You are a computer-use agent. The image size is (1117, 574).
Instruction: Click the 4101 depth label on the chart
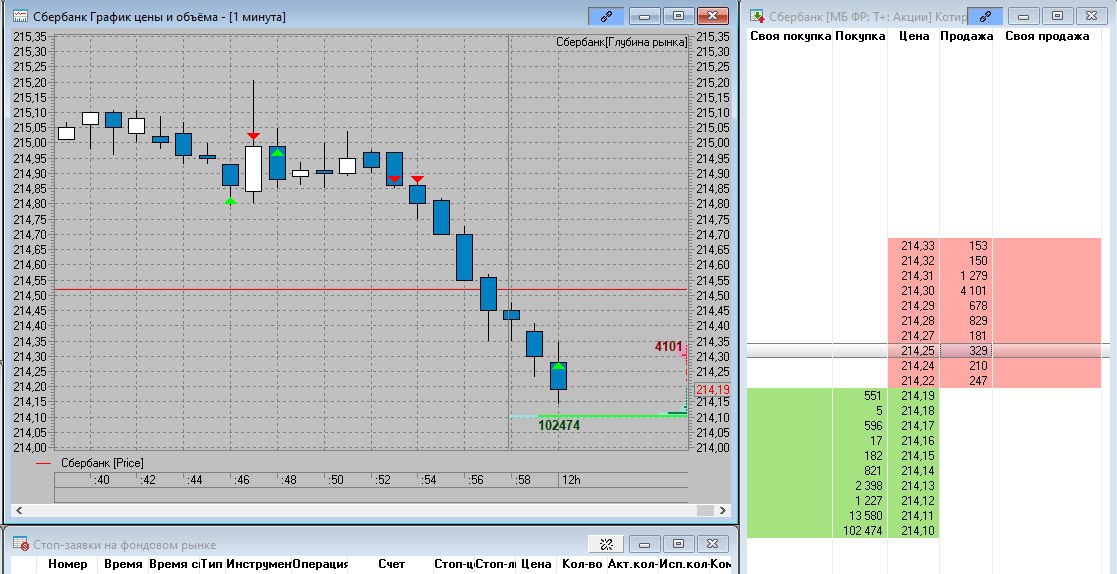pos(668,346)
